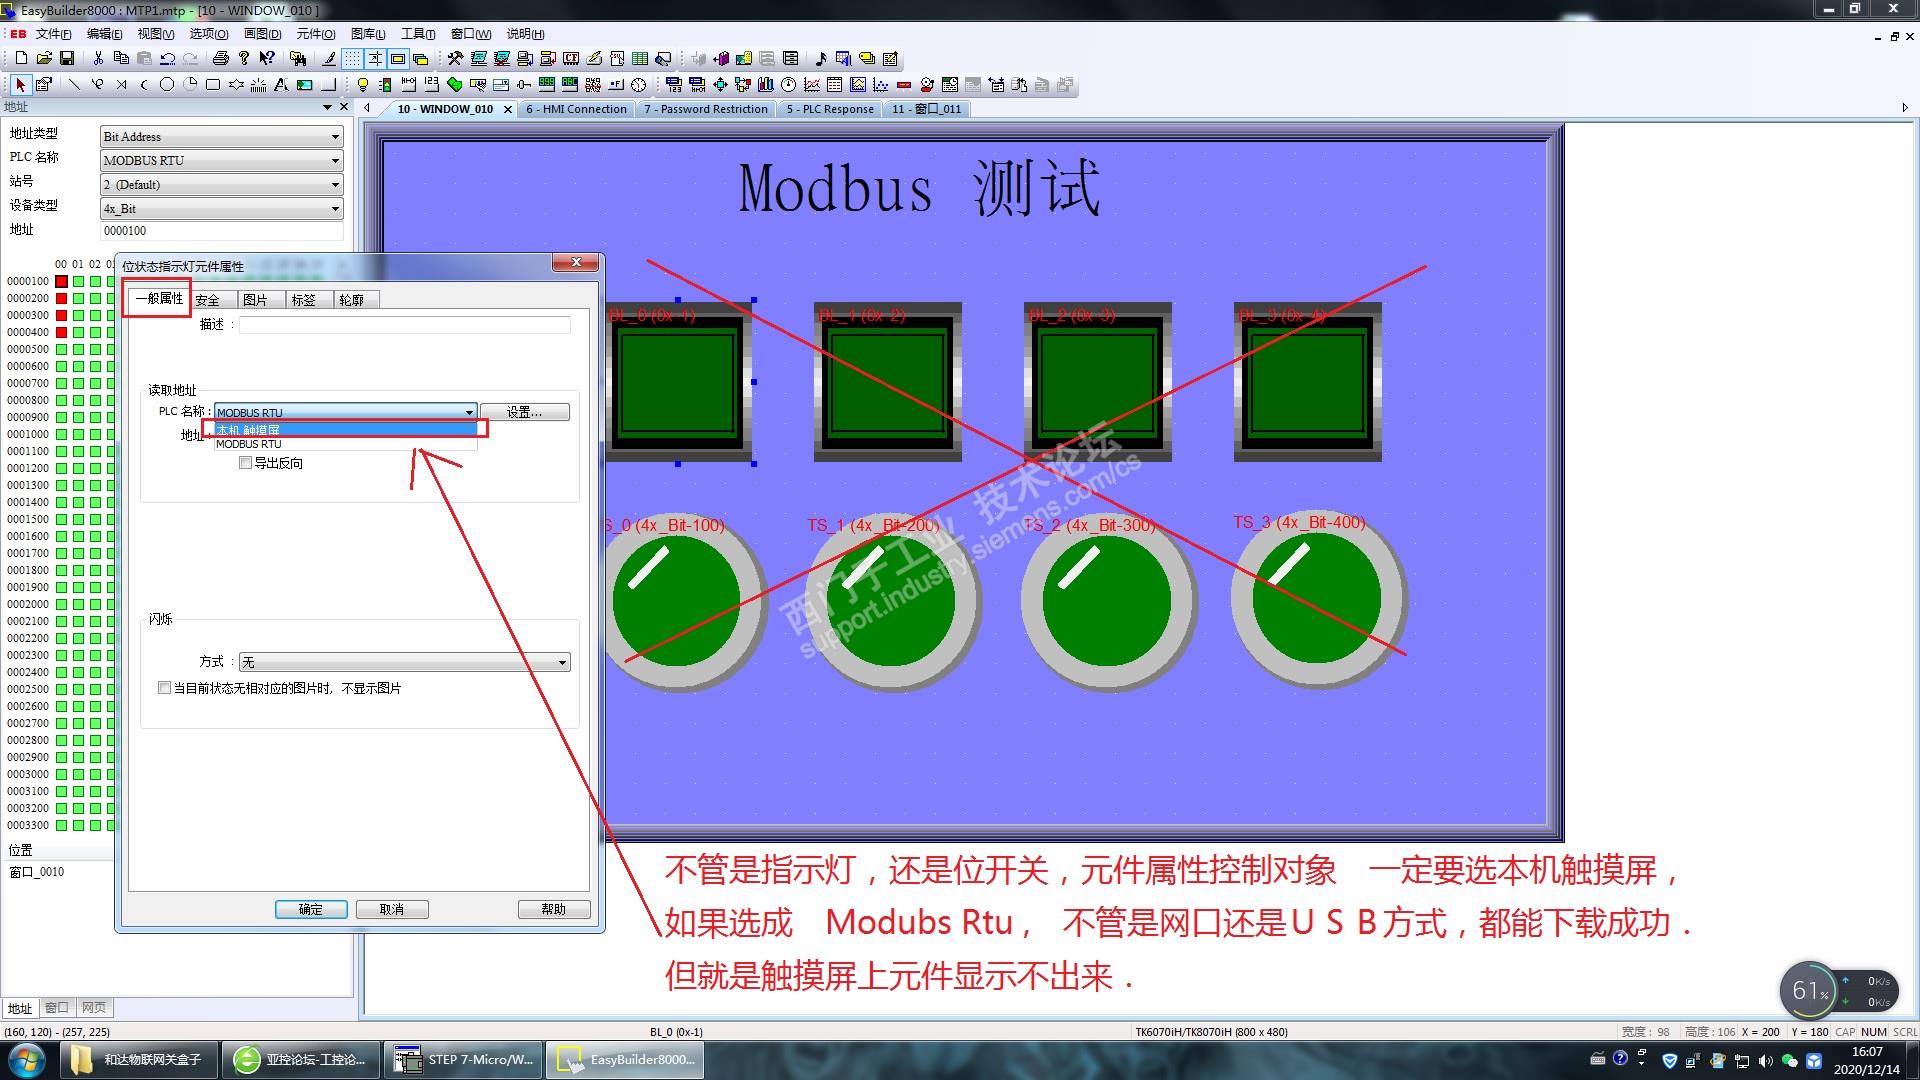This screenshot has height=1080, width=1920.
Task: Switch to the 6 - HMI Connection tab
Action: [576, 109]
